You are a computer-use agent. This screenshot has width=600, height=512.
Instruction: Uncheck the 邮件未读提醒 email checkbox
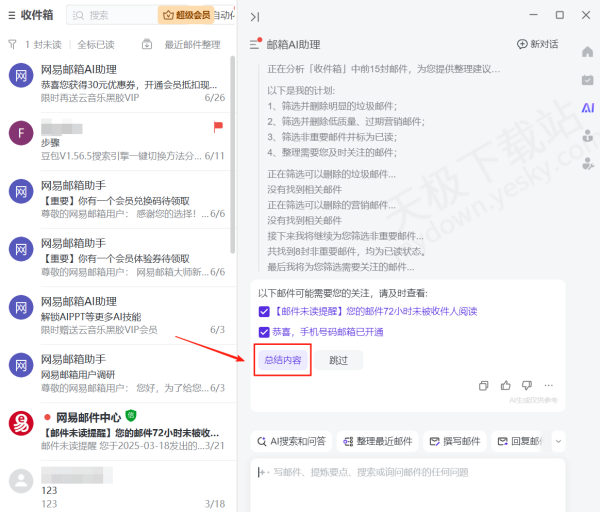[x=264, y=311]
